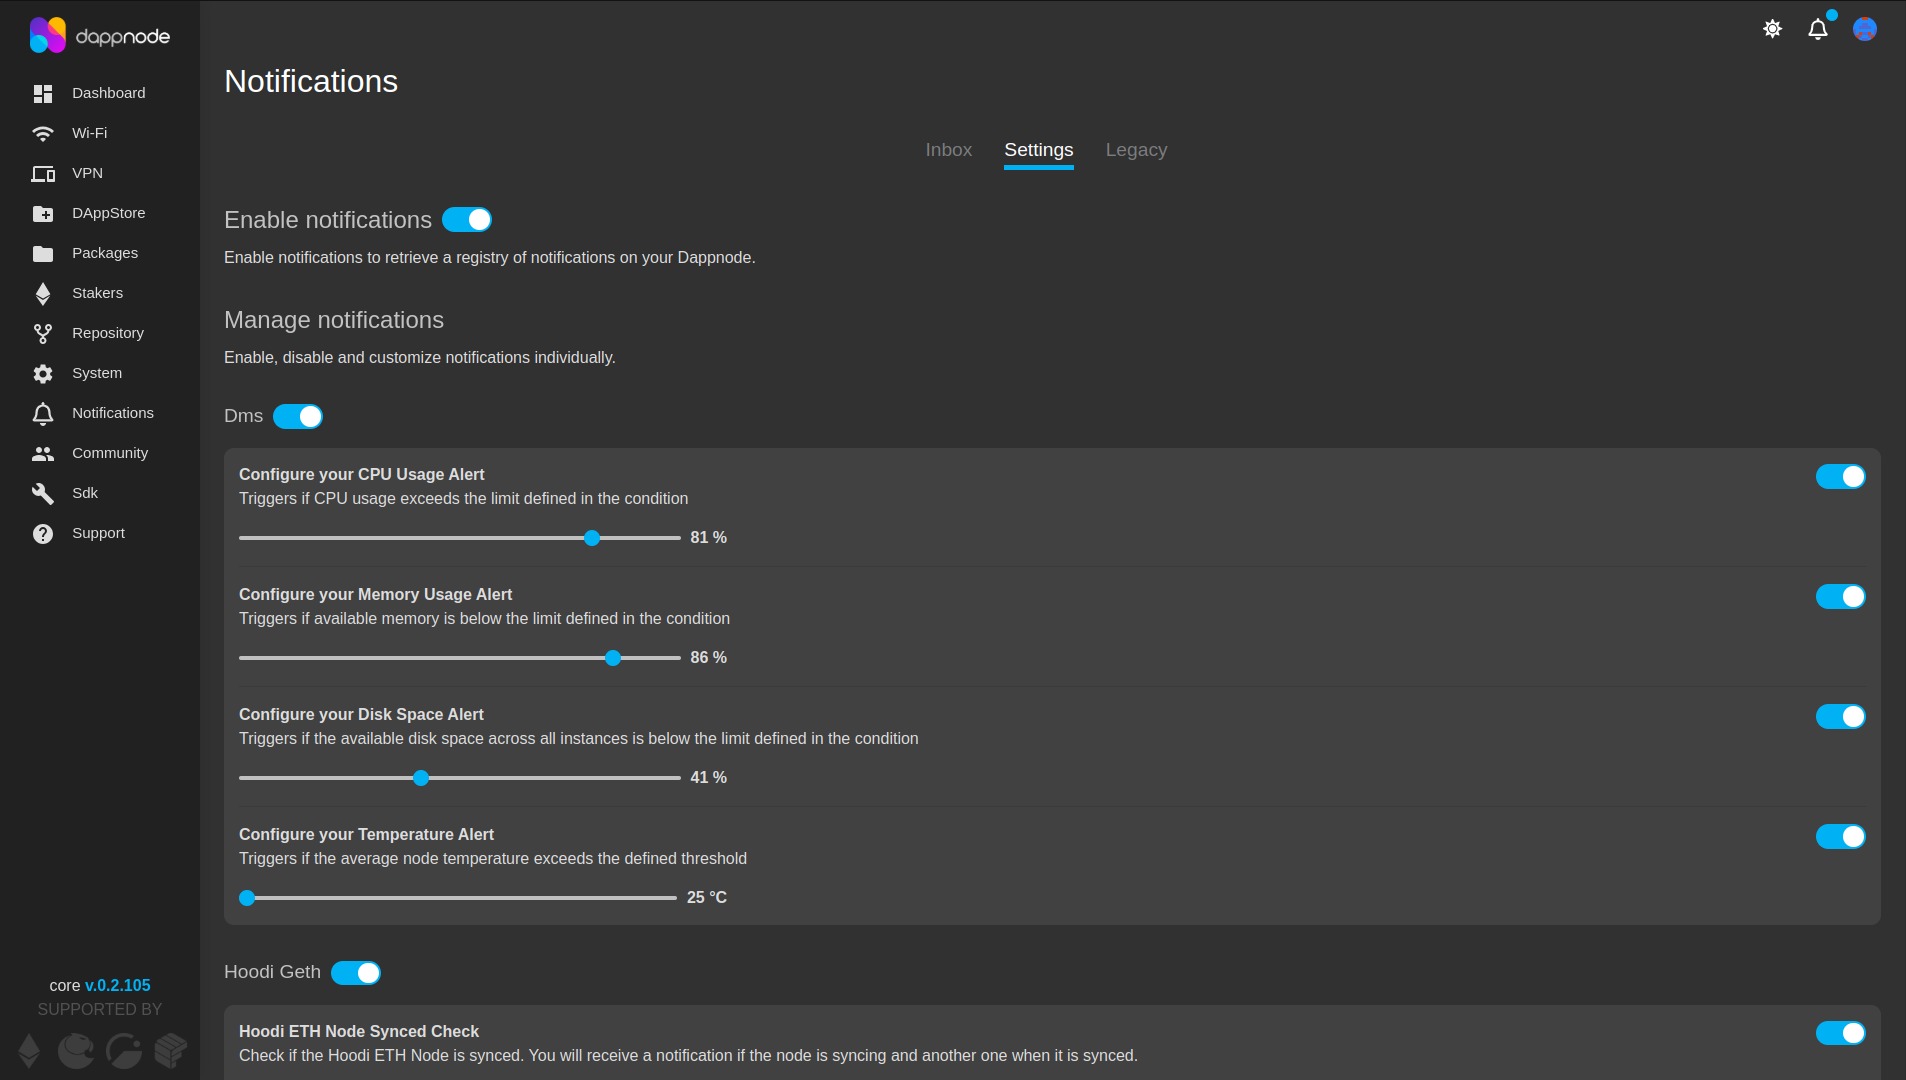Open the VPN section
Screen dimensions: 1906x1080
tap(87, 172)
